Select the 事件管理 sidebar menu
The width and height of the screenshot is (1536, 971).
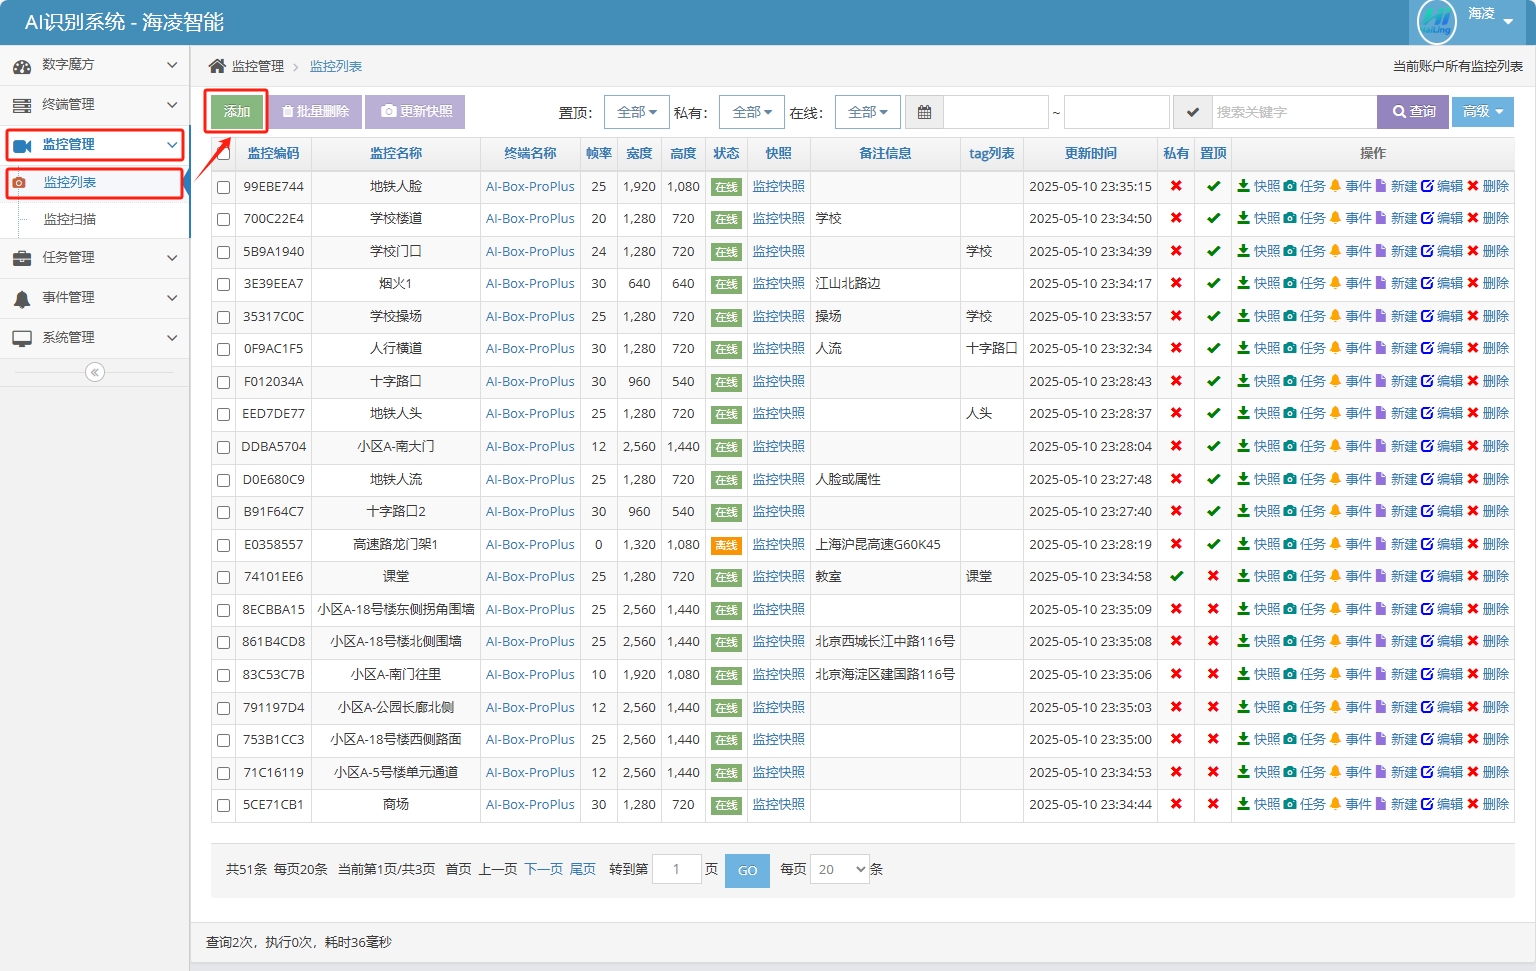tap(94, 298)
